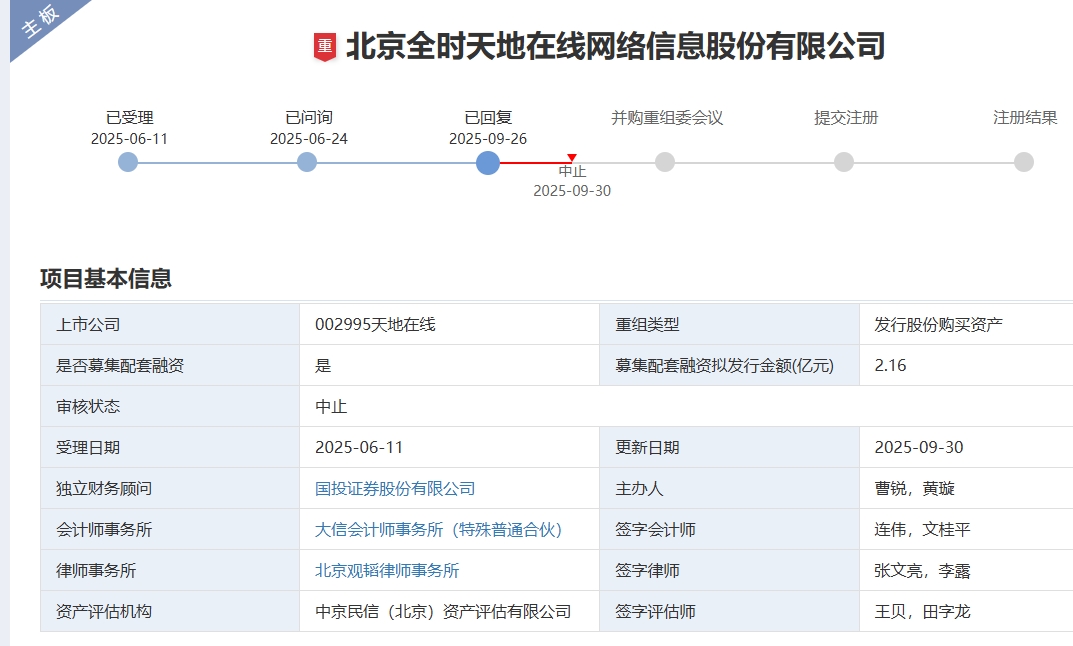Open the 大信会计师事务所（特殊普通合伙）link
This screenshot has width=1073, height=646.
click(x=438, y=530)
